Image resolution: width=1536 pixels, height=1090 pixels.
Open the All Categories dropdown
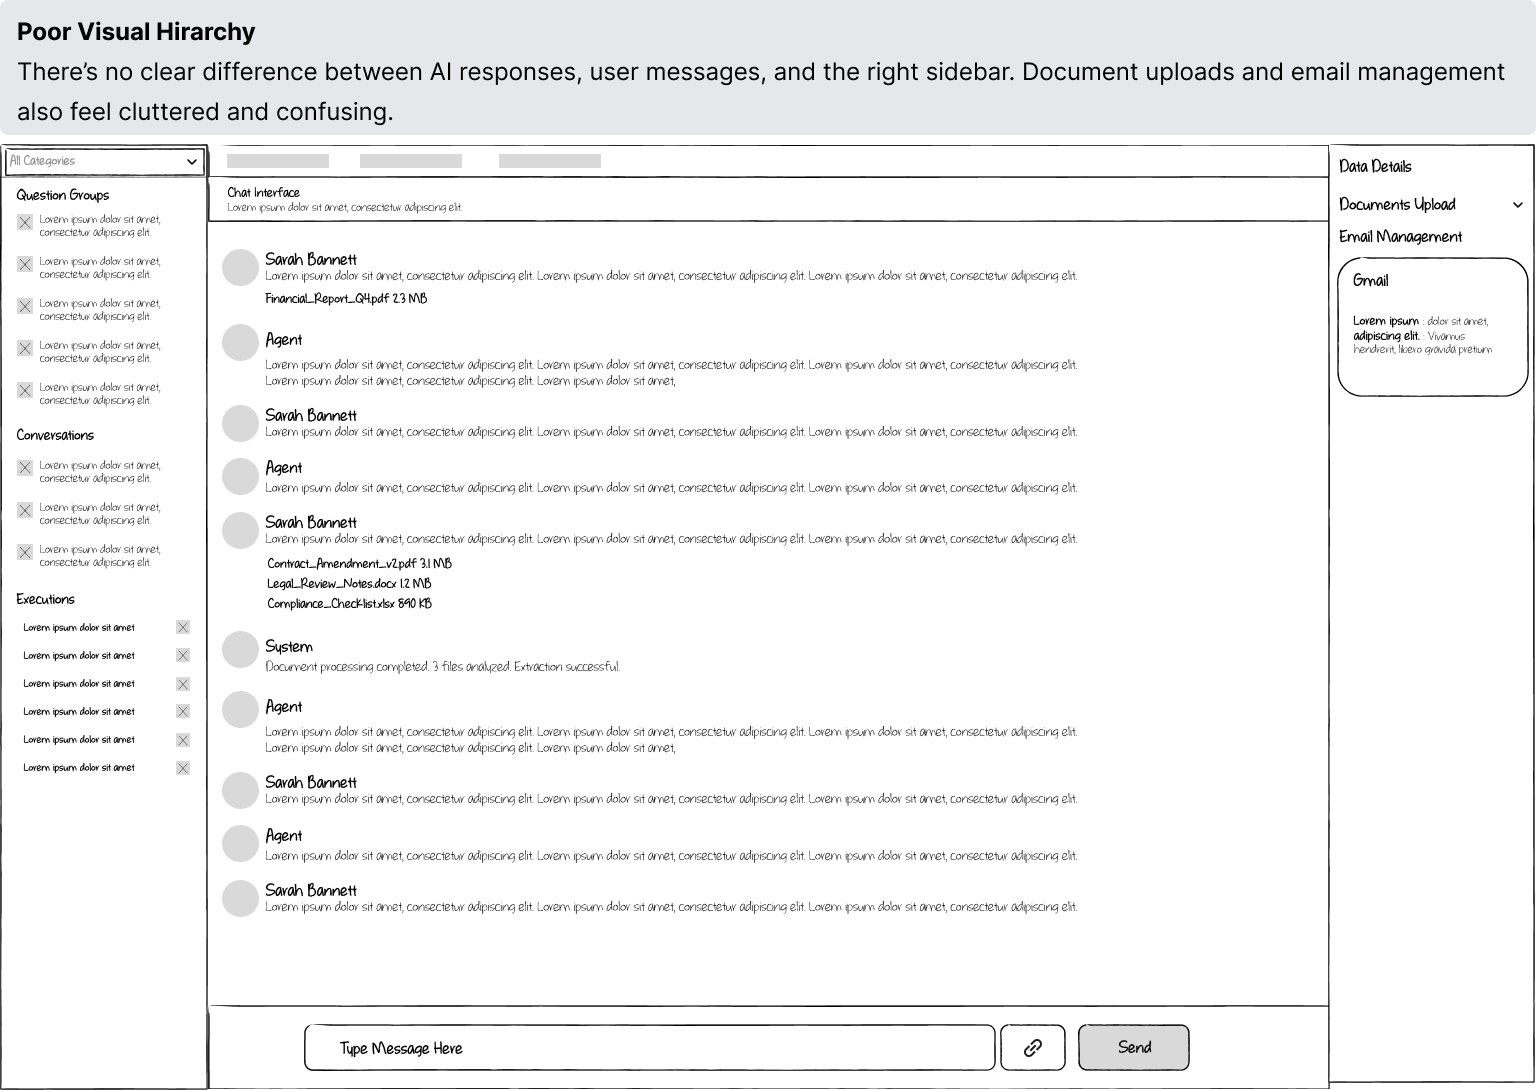[104, 161]
